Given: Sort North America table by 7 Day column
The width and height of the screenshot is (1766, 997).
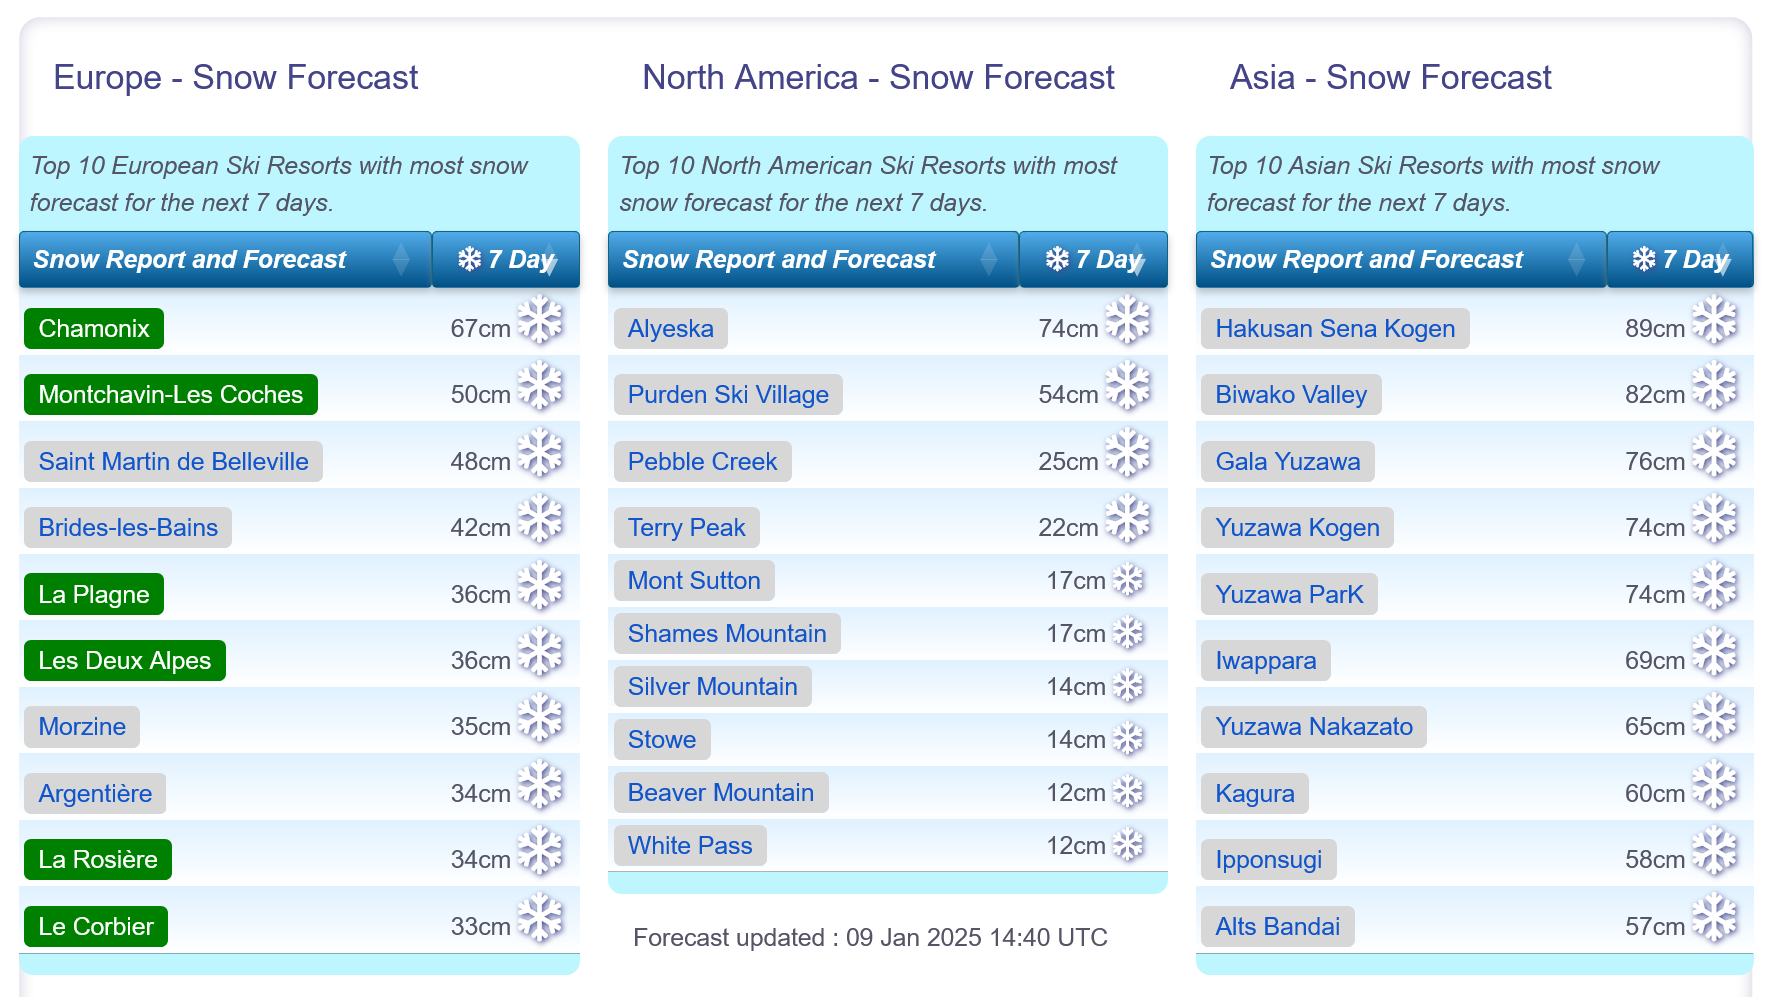Looking at the screenshot, I should (x=1093, y=259).
